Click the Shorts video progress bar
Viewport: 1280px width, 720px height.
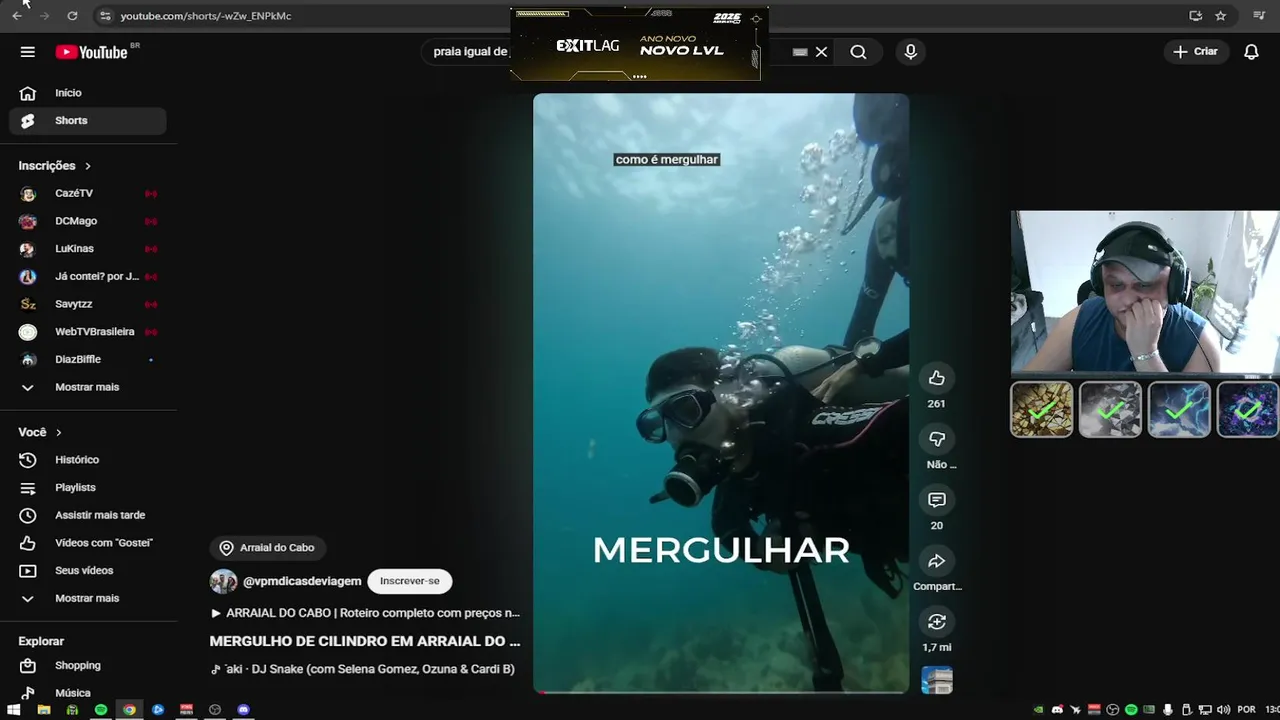click(721, 691)
